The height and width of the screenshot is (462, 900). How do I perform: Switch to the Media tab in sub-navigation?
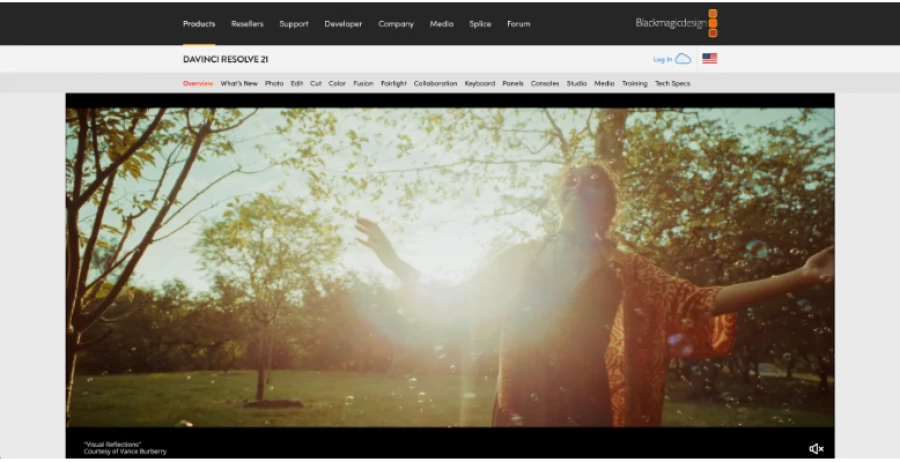tap(604, 83)
